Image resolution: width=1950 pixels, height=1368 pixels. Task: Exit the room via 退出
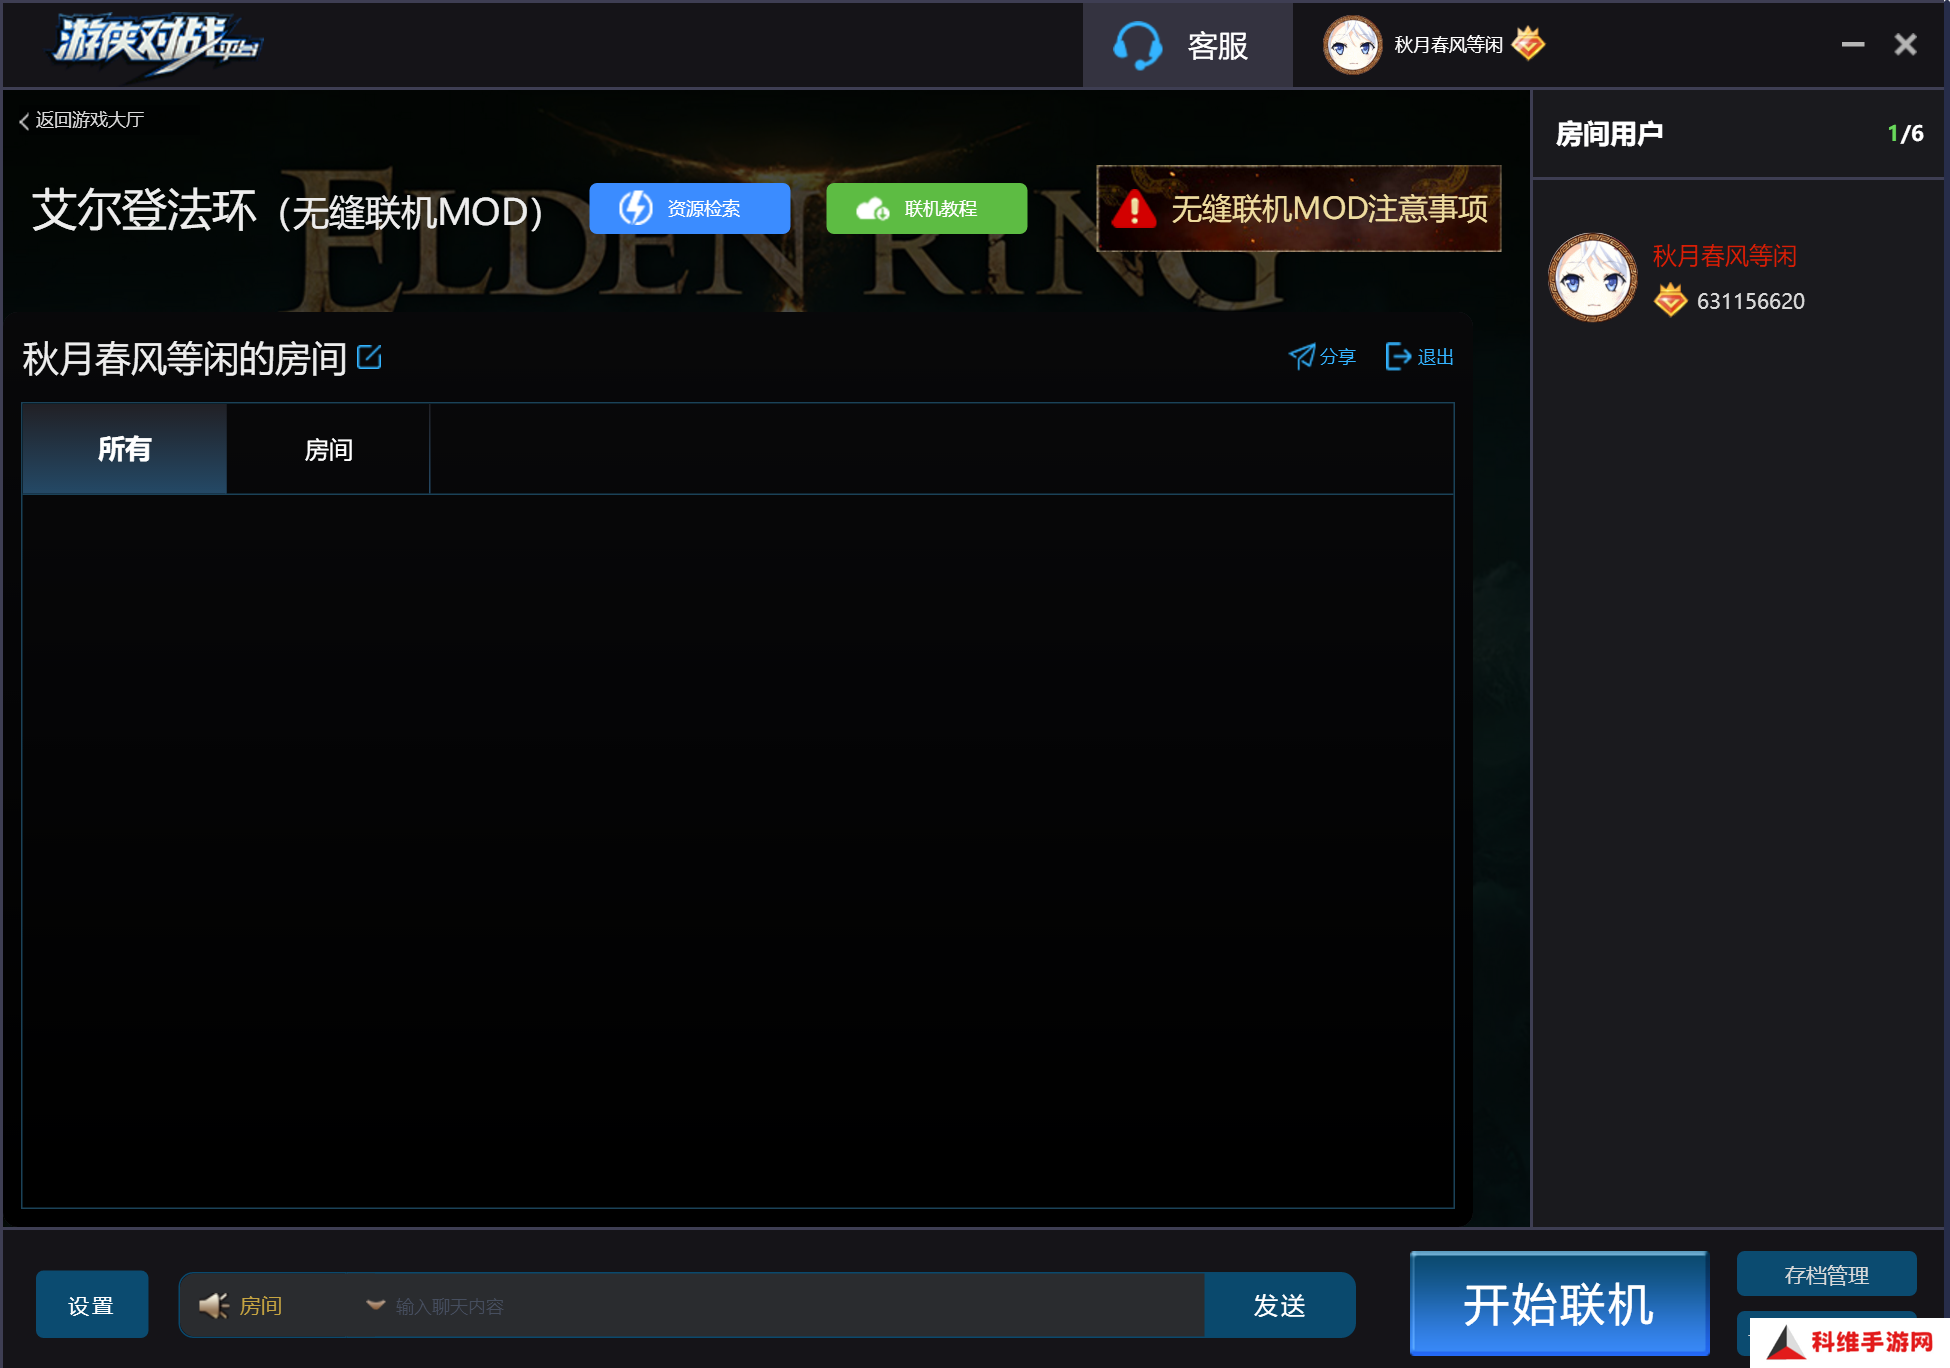click(x=1420, y=357)
